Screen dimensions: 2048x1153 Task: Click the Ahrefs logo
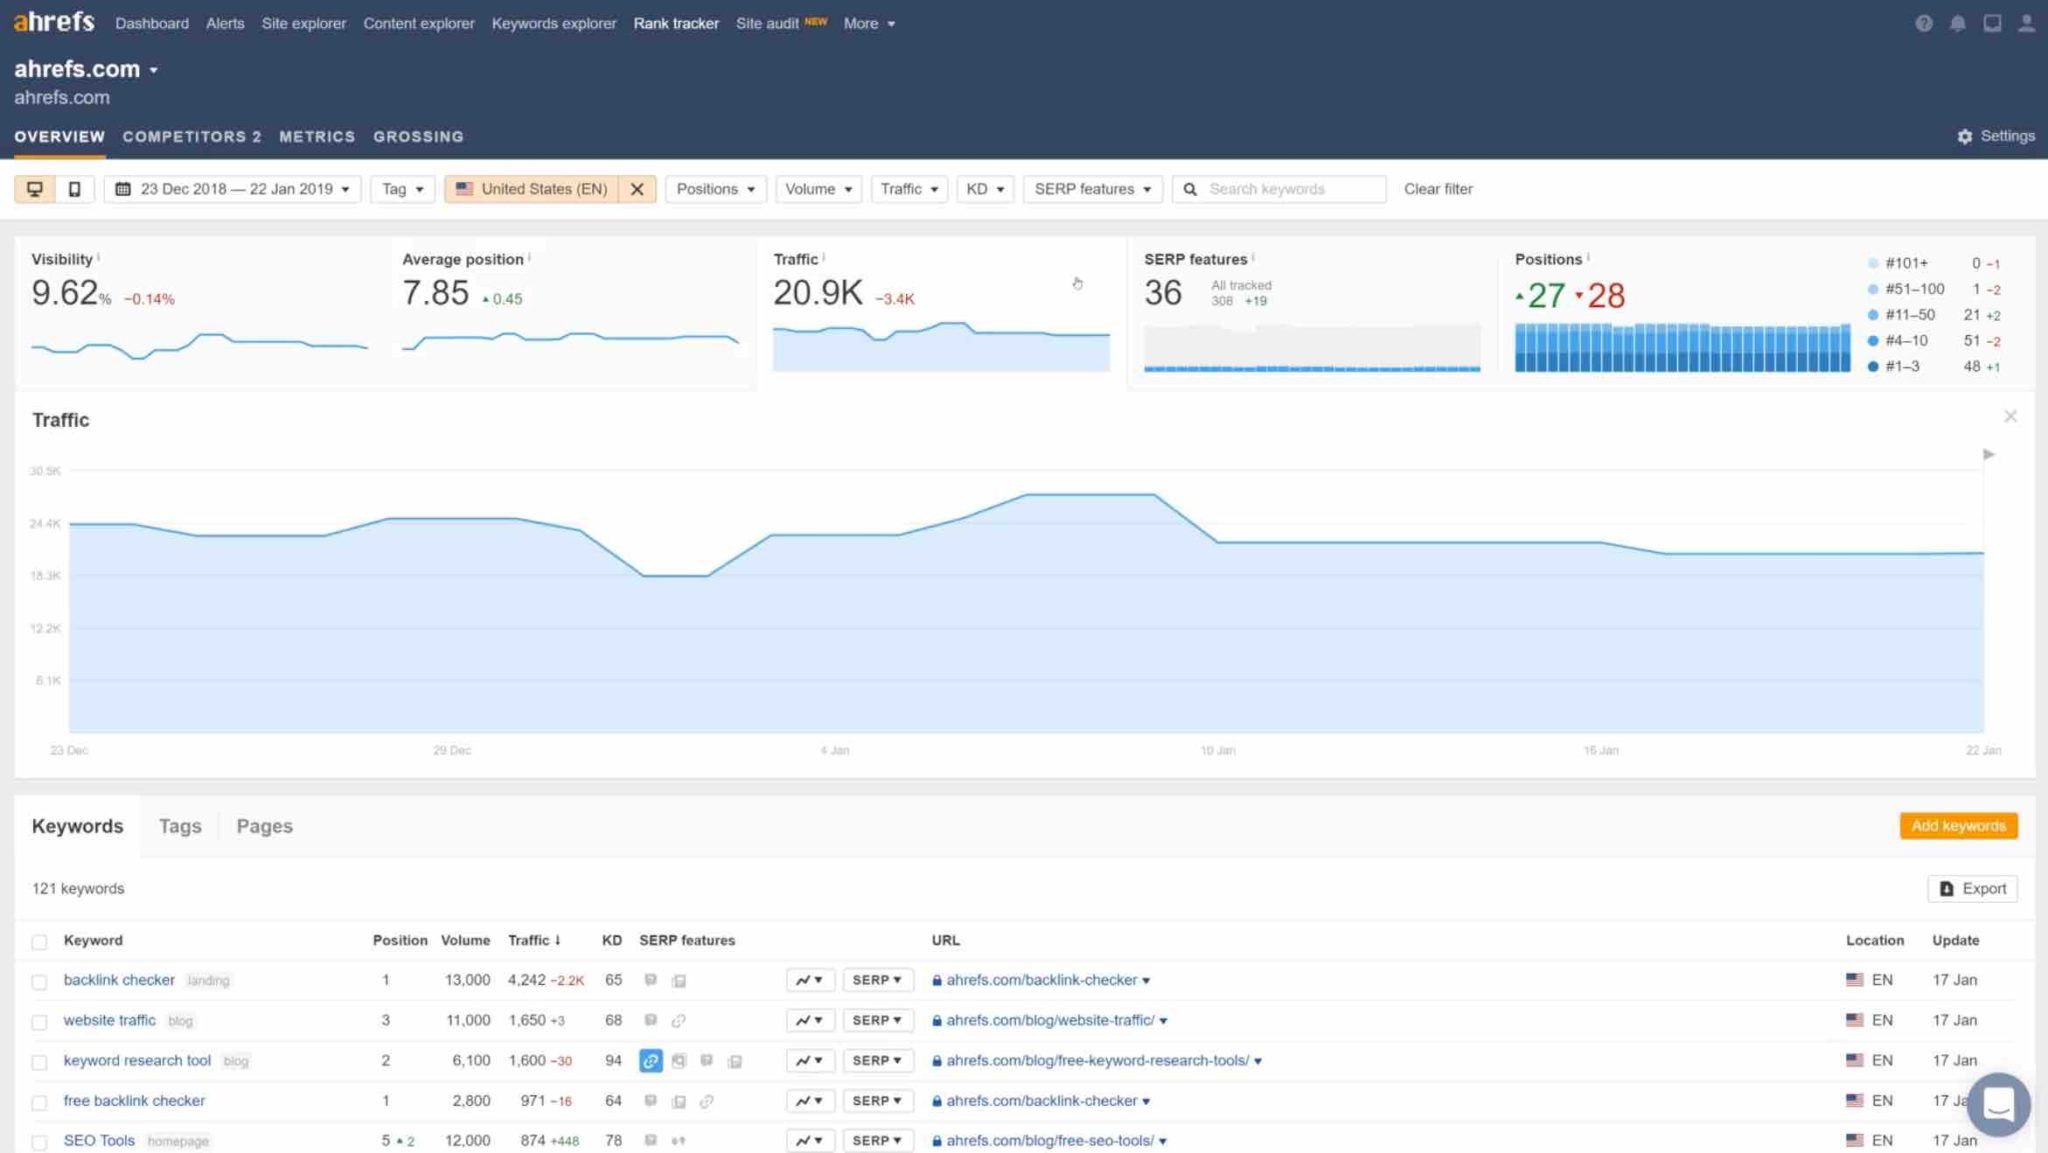(x=54, y=22)
